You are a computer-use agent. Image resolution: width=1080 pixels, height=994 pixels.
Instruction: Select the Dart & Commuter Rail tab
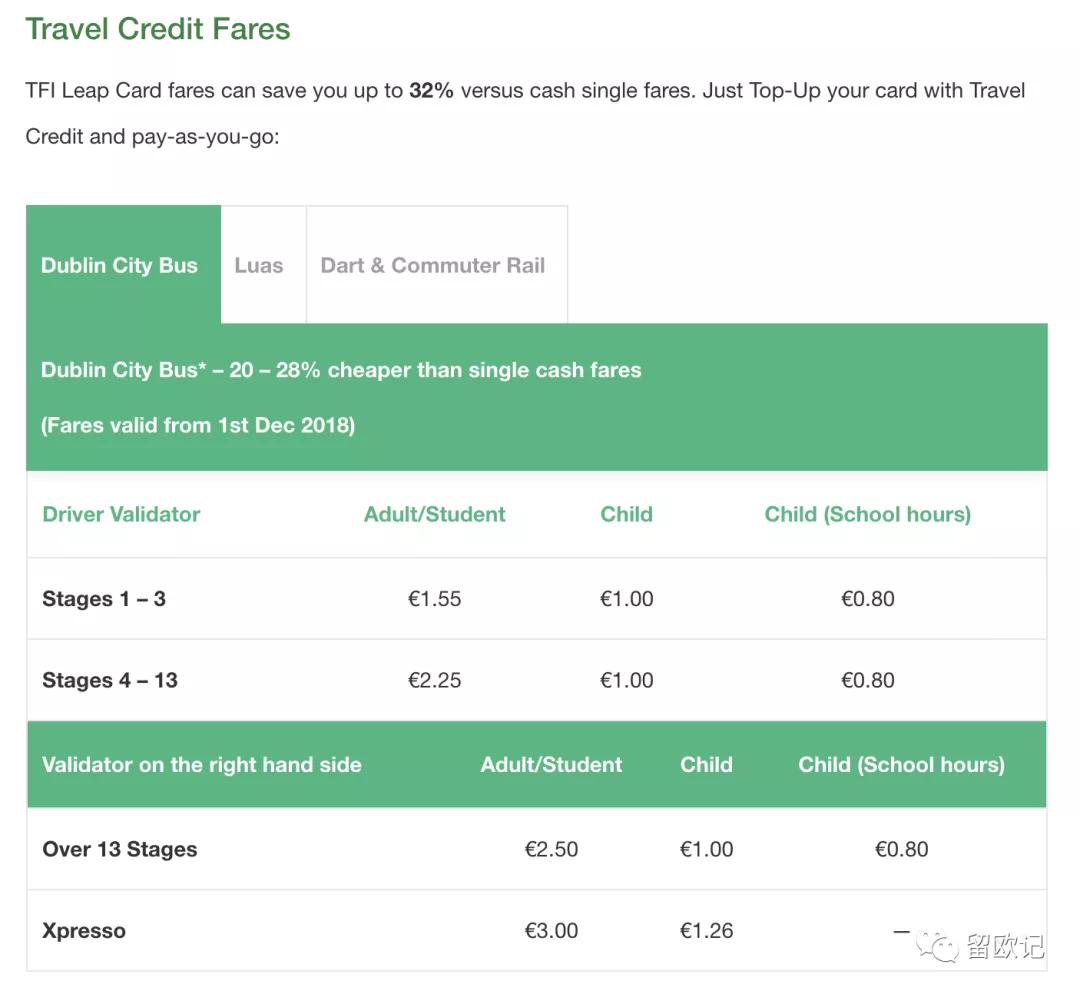(x=433, y=266)
